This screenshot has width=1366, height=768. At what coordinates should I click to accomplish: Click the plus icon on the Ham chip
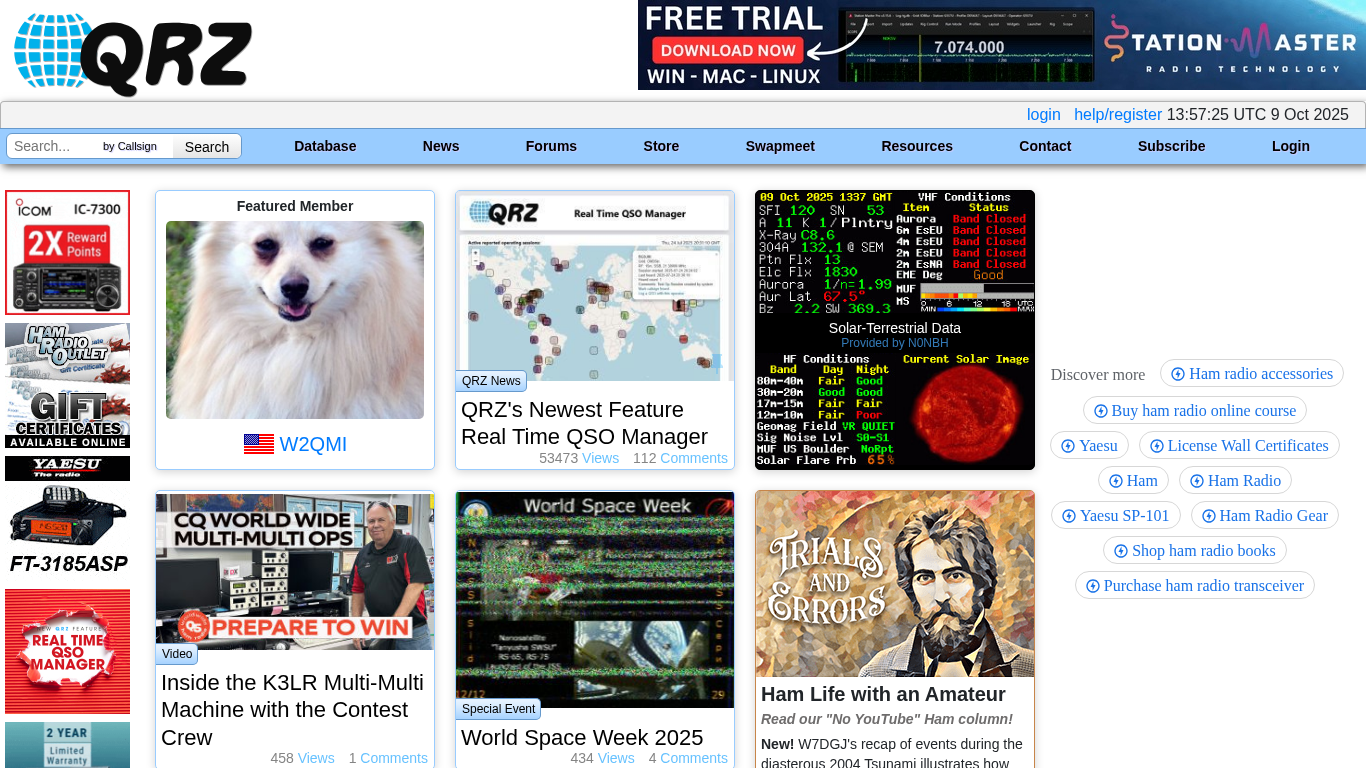pyautogui.click(x=1116, y=481)
